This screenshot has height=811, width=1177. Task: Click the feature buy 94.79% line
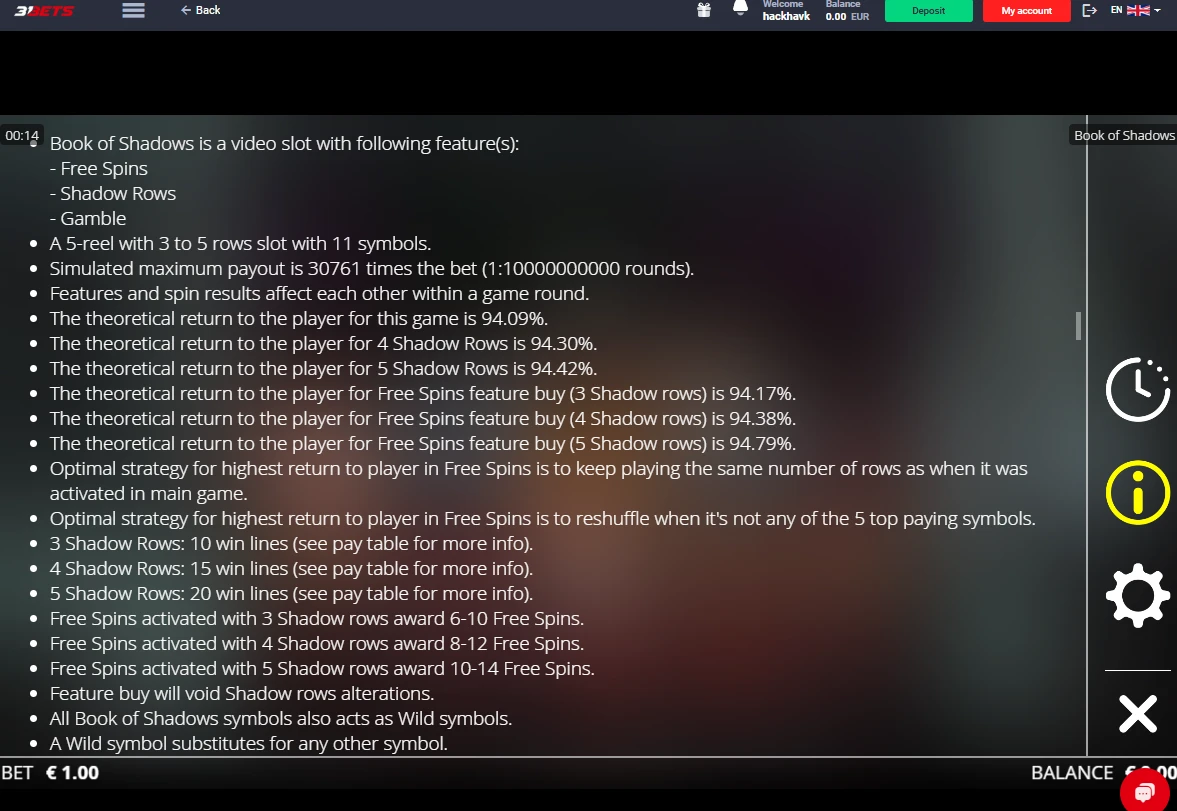423,443
